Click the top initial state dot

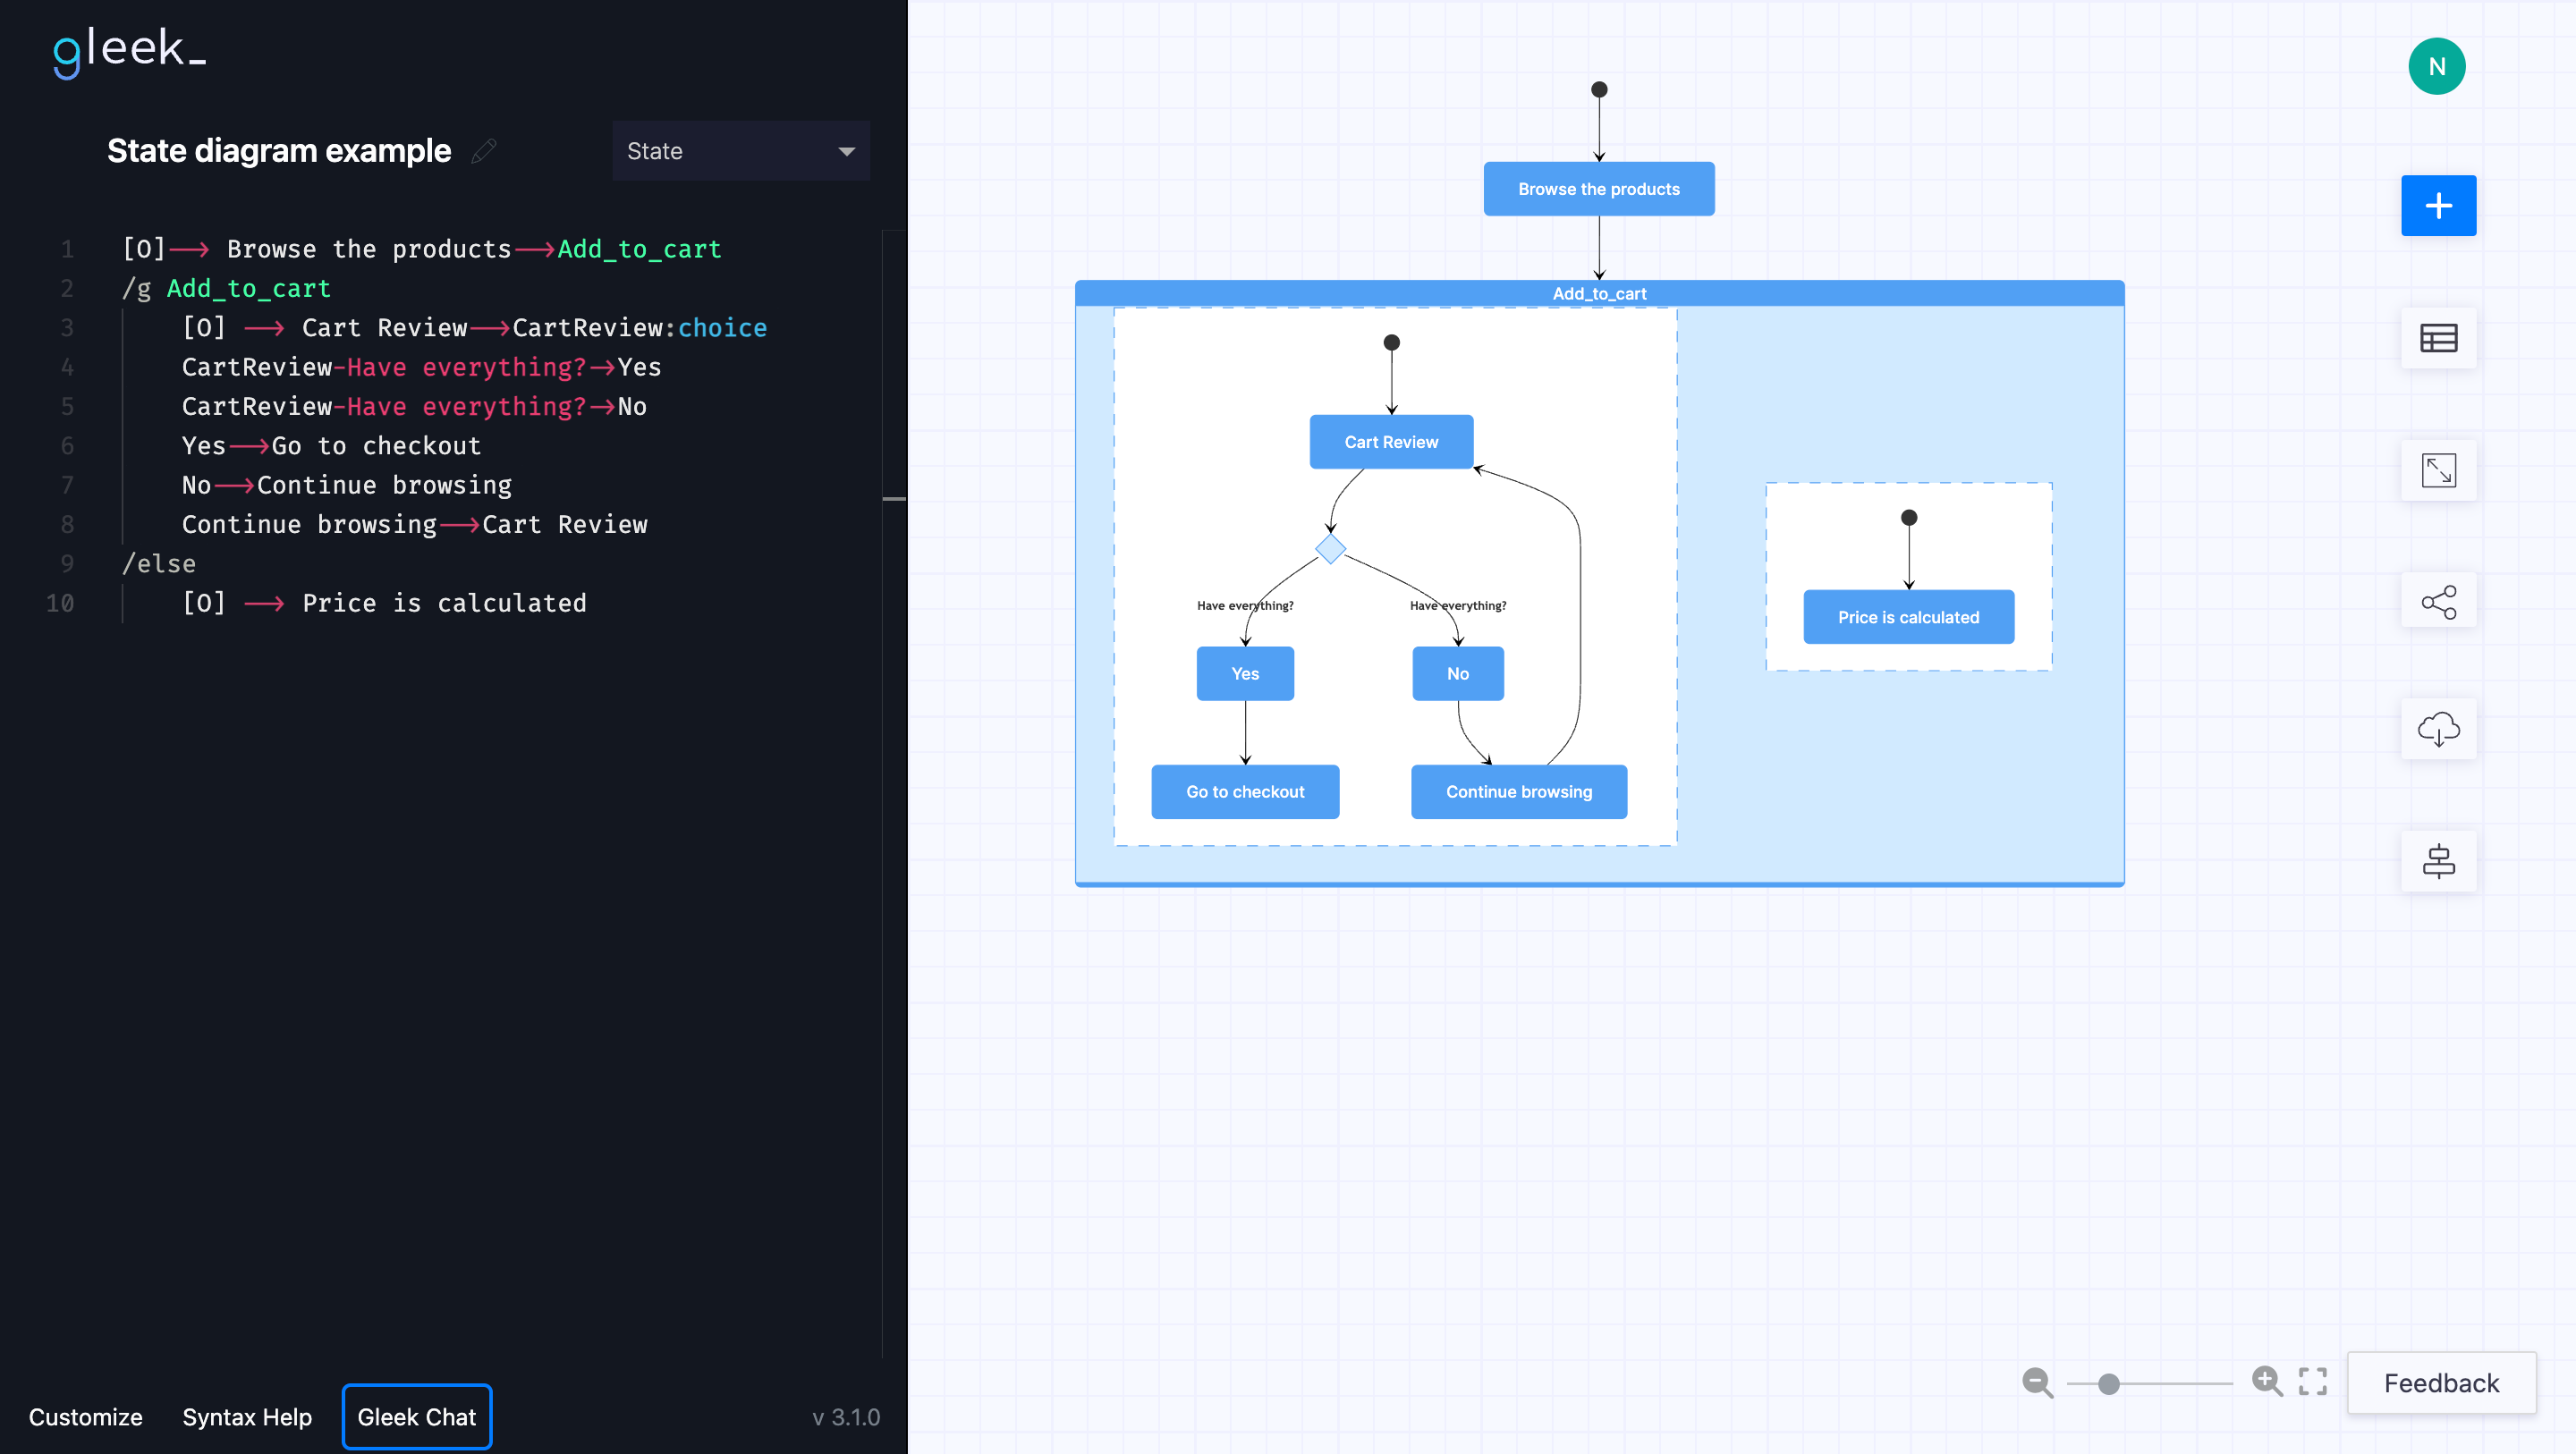(x=1599, y=90)
